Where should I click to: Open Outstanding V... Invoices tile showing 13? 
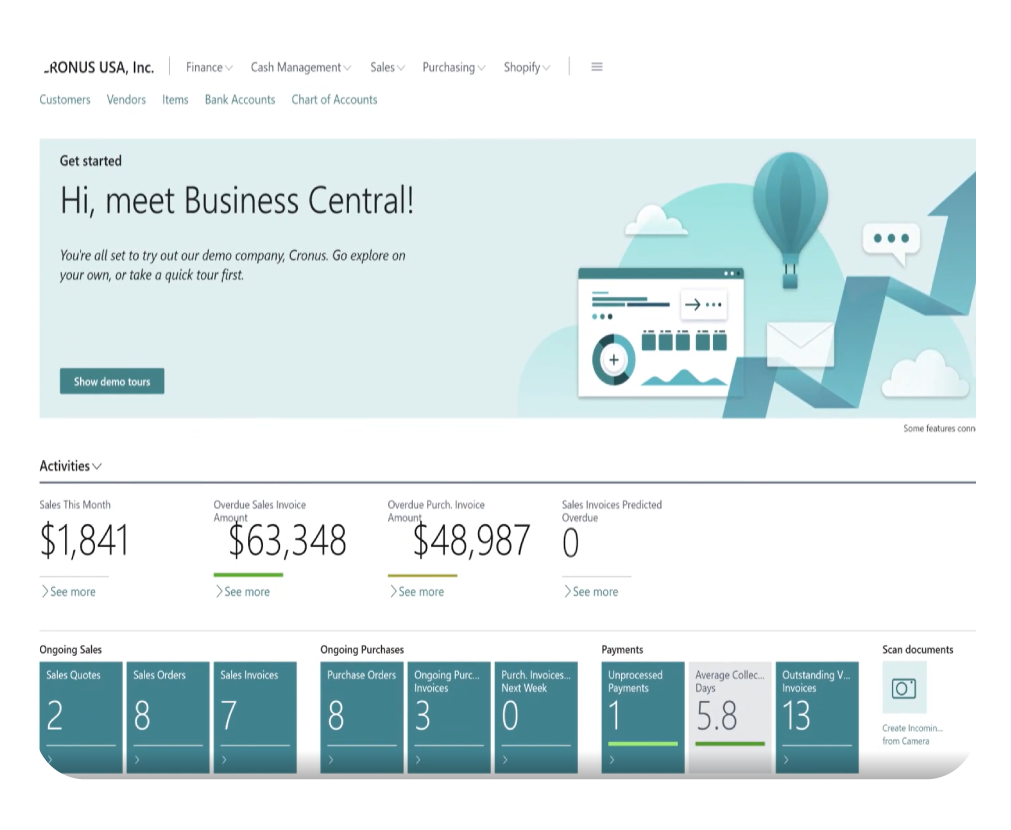(x=817, y=717)
